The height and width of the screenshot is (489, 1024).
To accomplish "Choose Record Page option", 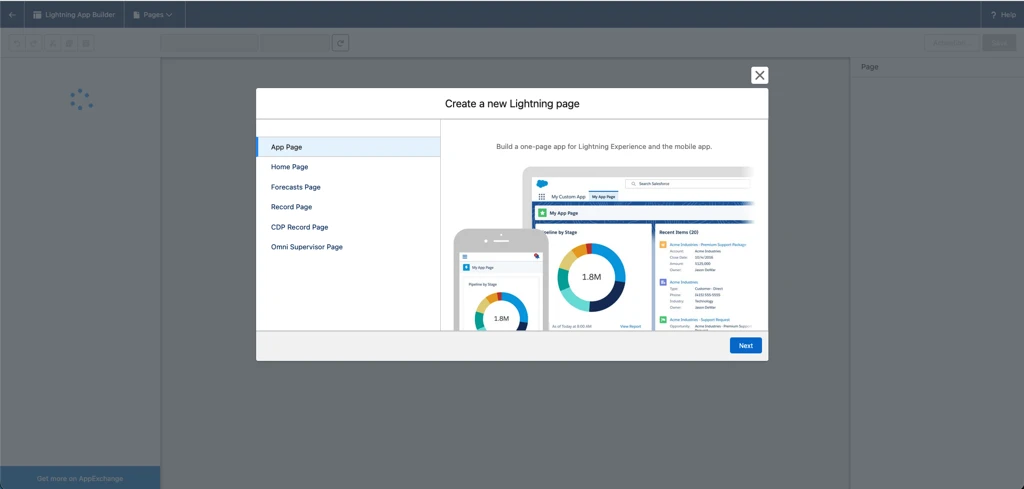I will (348, 207).
